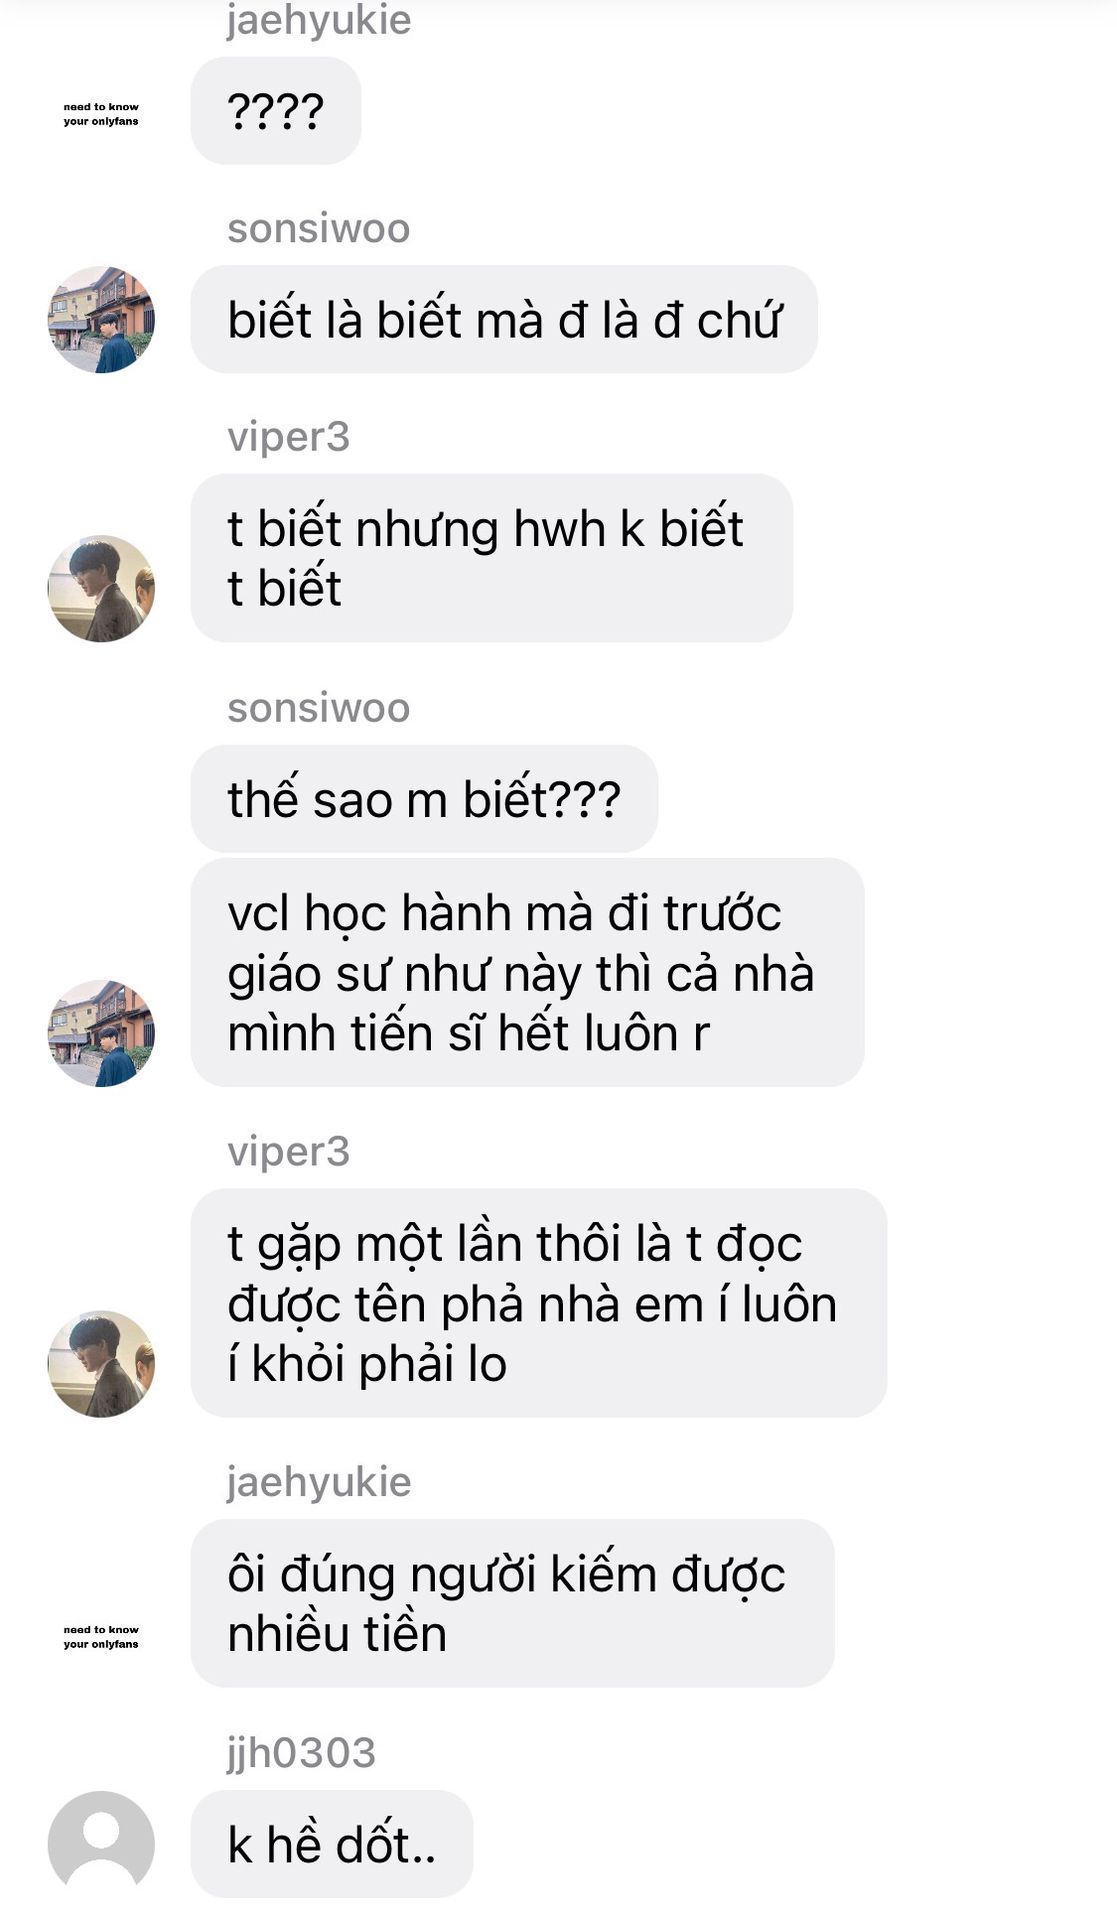Select the 'thế sao m biết???' message bubble
Screen dimensions: 1117x1920
(x=424, y=799)
